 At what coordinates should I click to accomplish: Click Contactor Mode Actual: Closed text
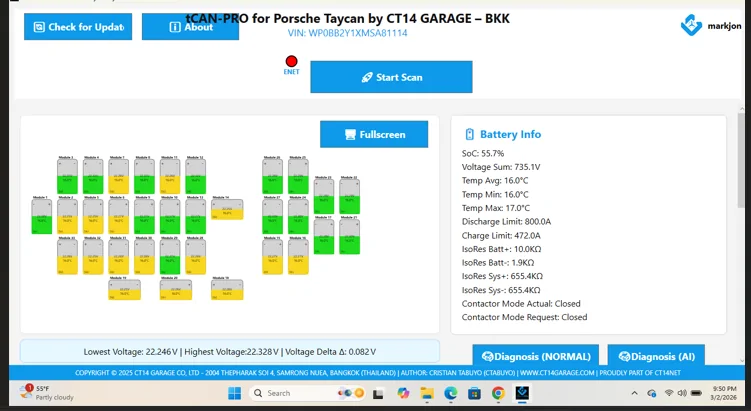521,304
